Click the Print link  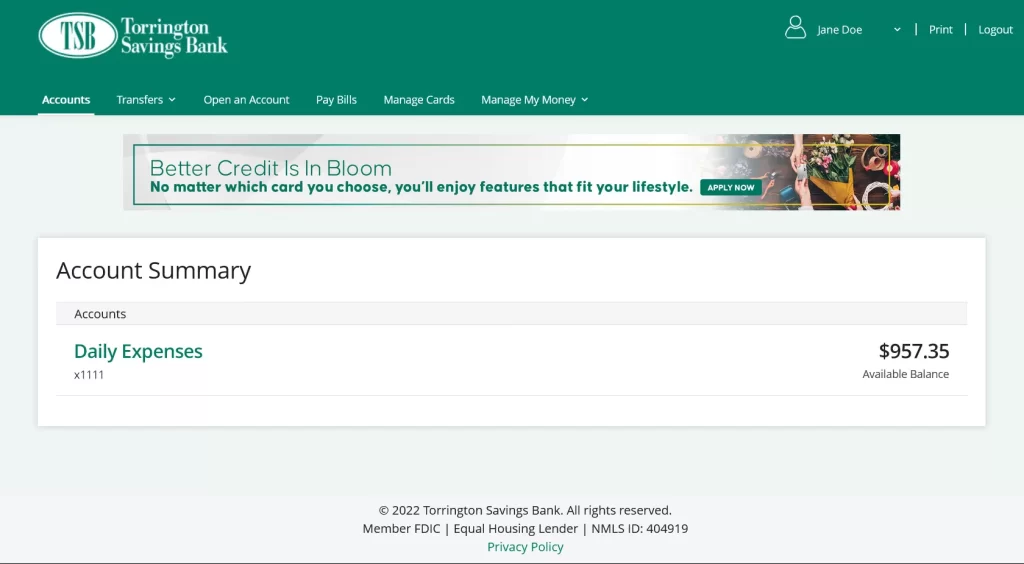tap(940, 29)
